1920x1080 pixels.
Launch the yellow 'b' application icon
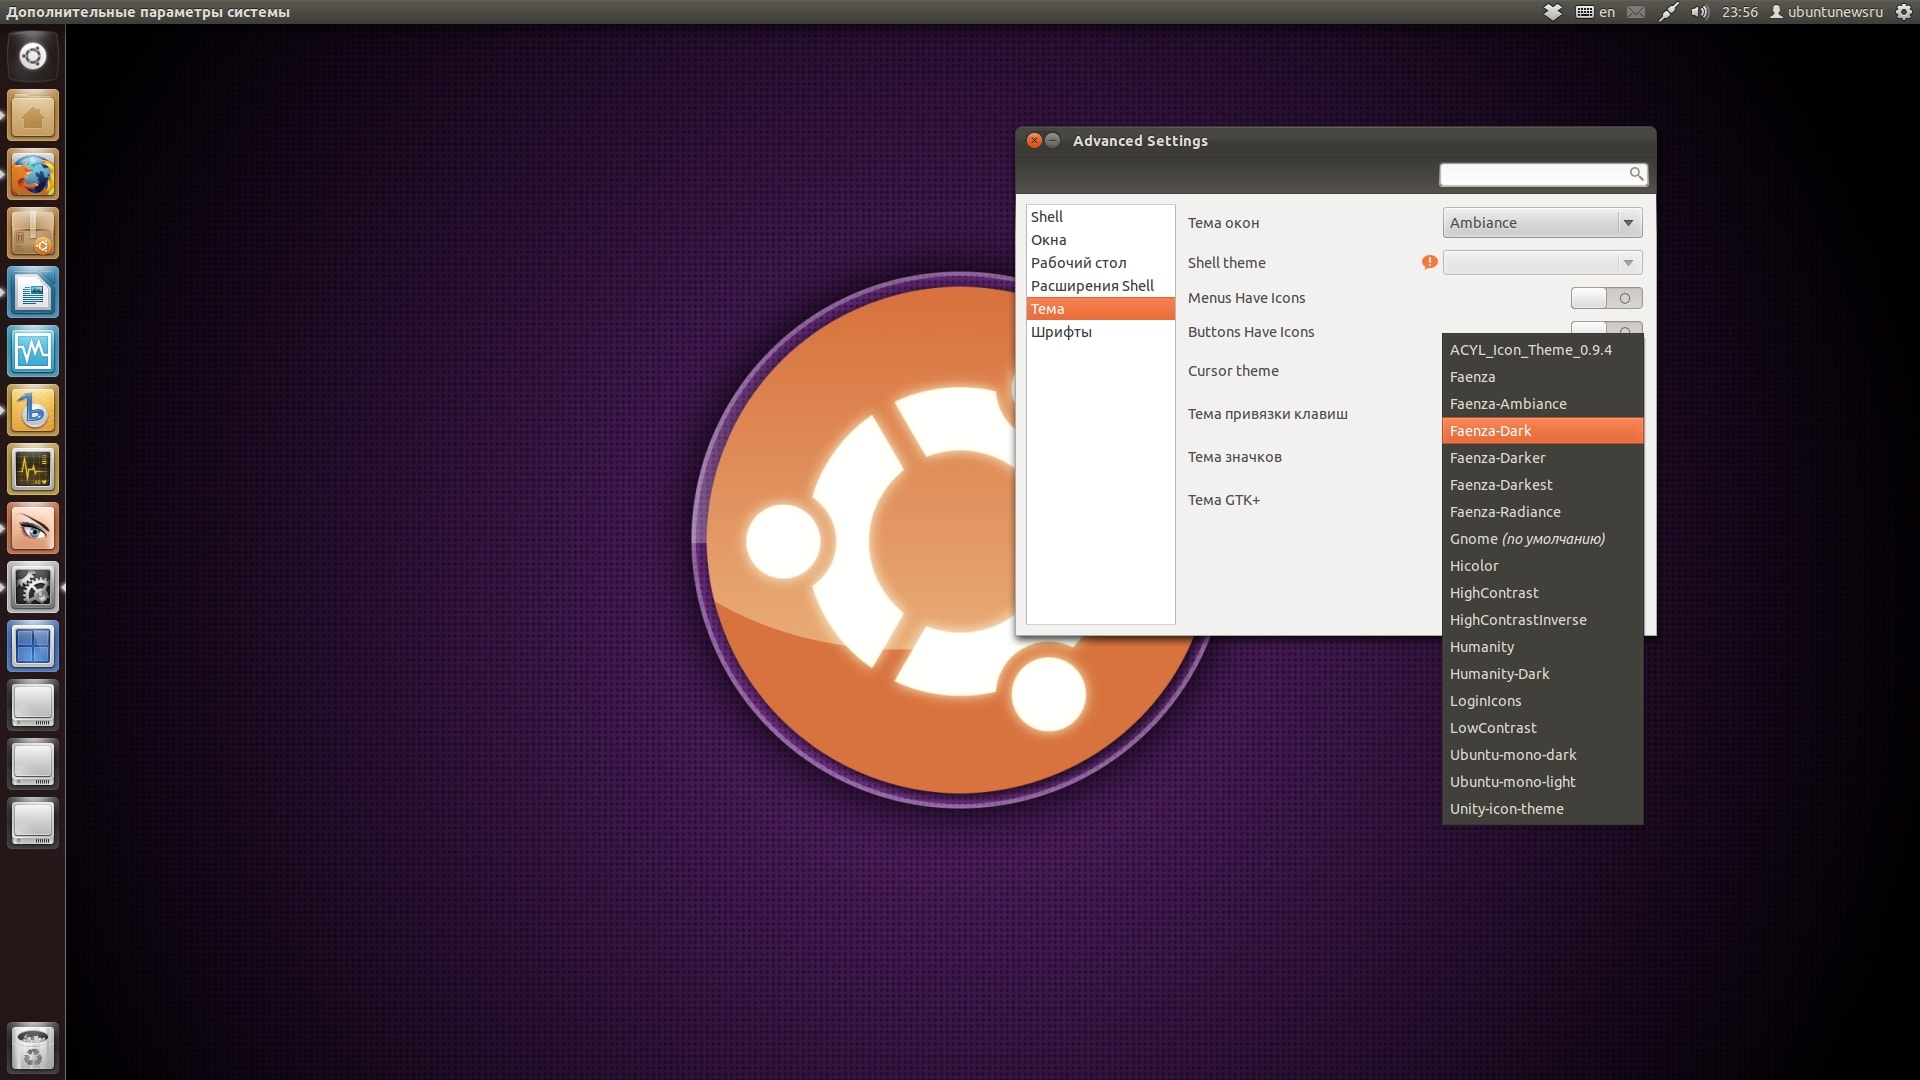pyautogui.click(x=33, y=411)
